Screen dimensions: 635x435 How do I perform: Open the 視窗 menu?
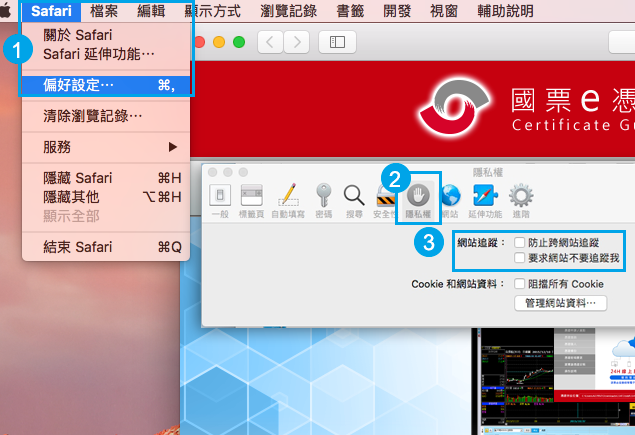[x=444, y=11]
